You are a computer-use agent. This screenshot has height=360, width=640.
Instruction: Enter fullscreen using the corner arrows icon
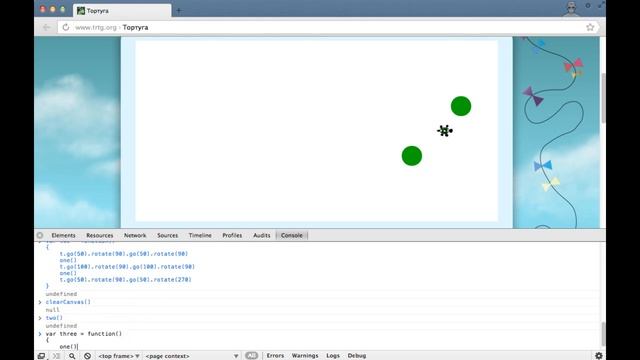point(601,5)
